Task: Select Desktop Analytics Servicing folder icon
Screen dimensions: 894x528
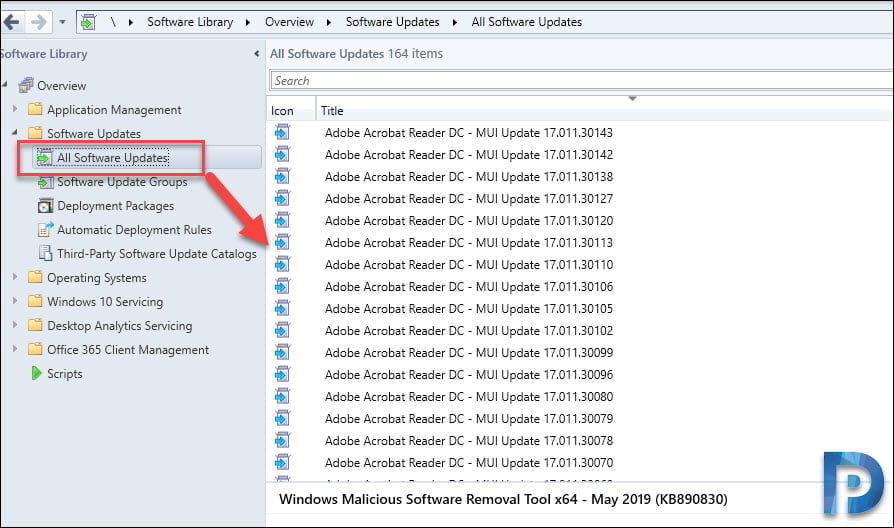Action: [35, 325]
